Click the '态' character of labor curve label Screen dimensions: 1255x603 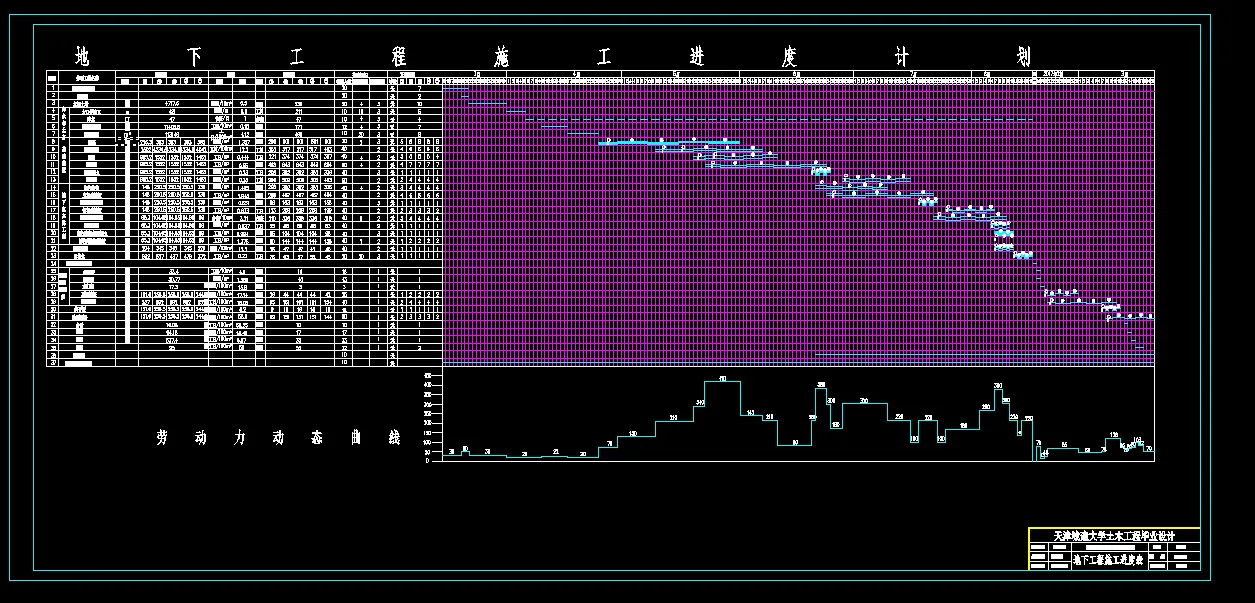316,438
